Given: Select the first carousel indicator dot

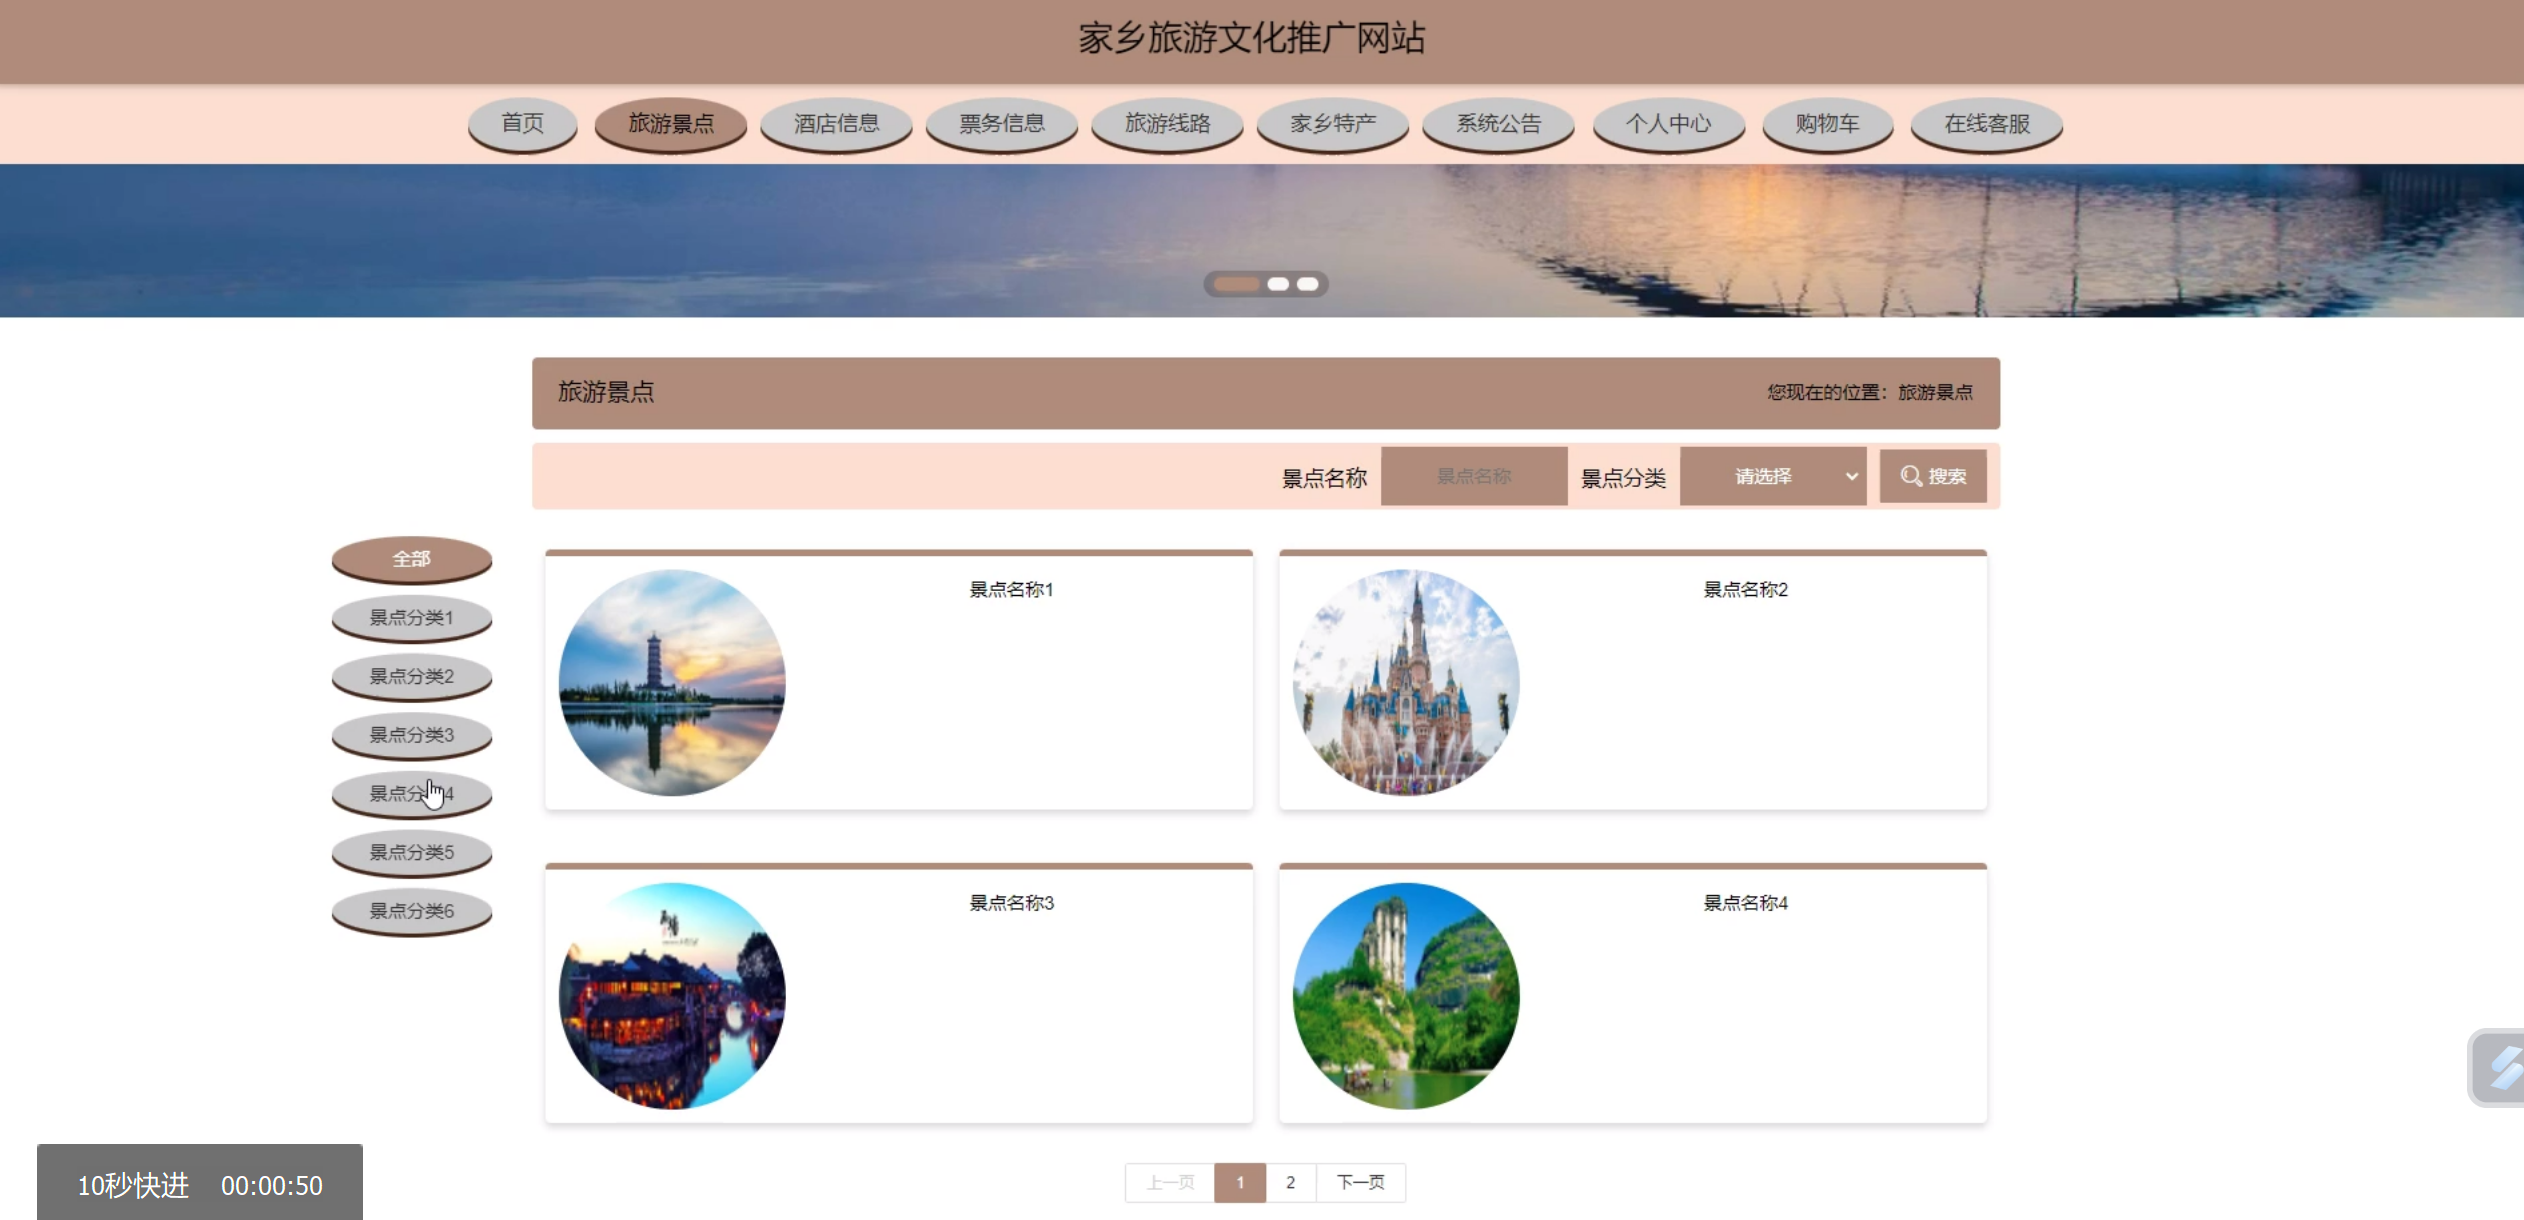Looking at the screenshot, I should click(x=1237, y=284).
